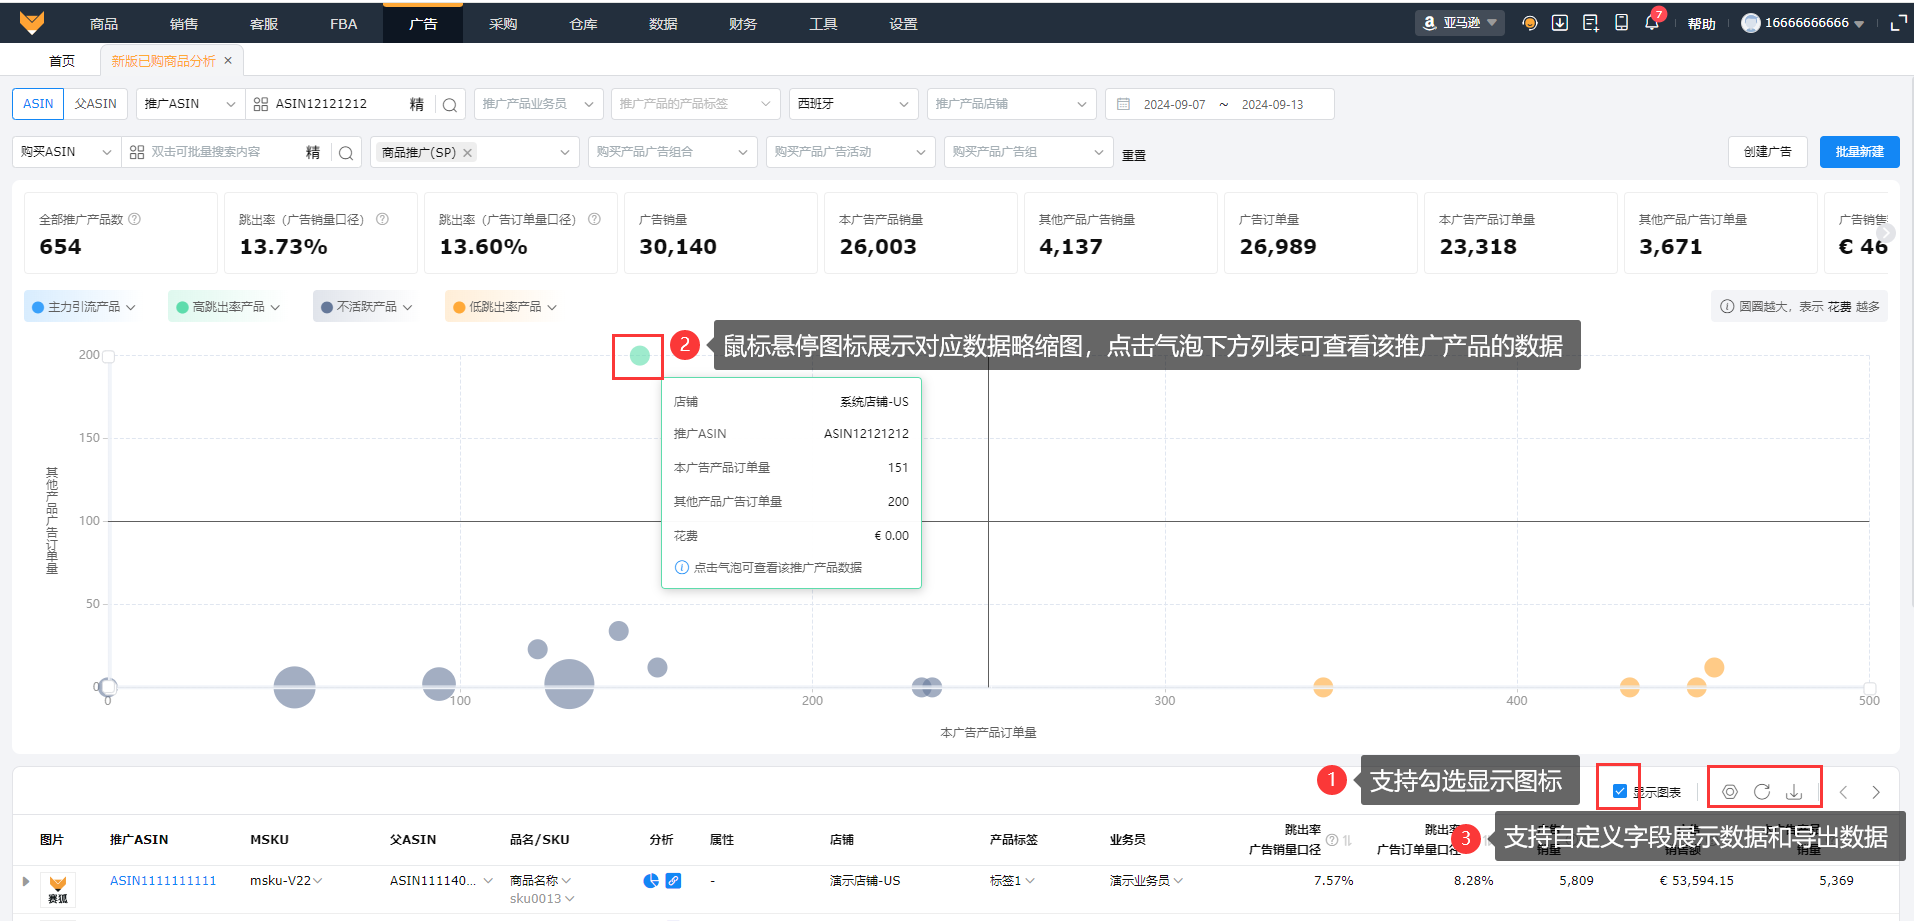The image size is (1914, 921).
Task: Open custom column settings hexagon icon
Action: pos(1730,792)
